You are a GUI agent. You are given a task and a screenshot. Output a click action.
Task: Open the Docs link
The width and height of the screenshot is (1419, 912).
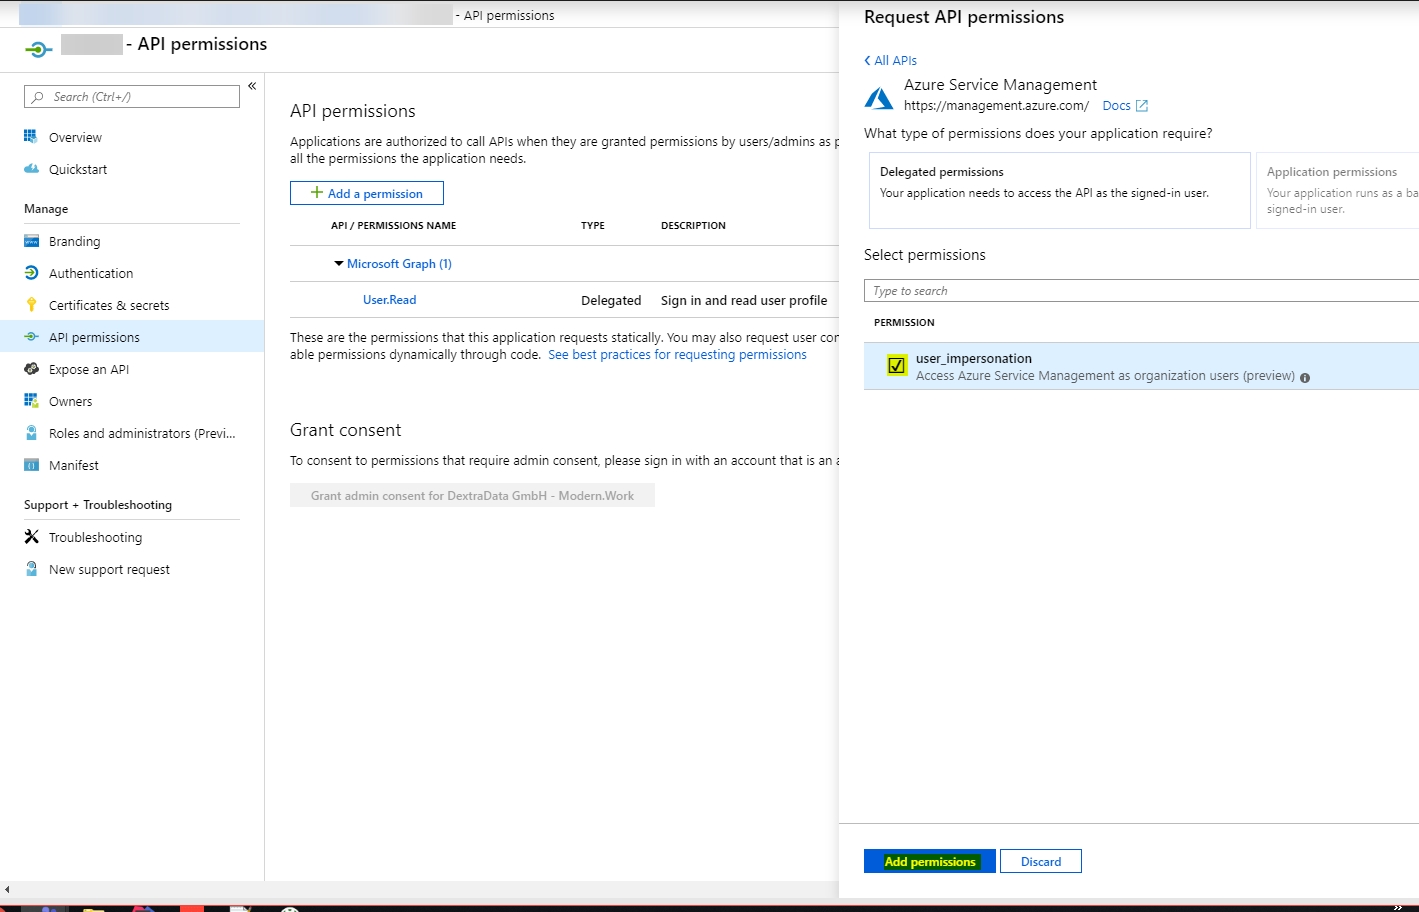[x=1116, y=106]
